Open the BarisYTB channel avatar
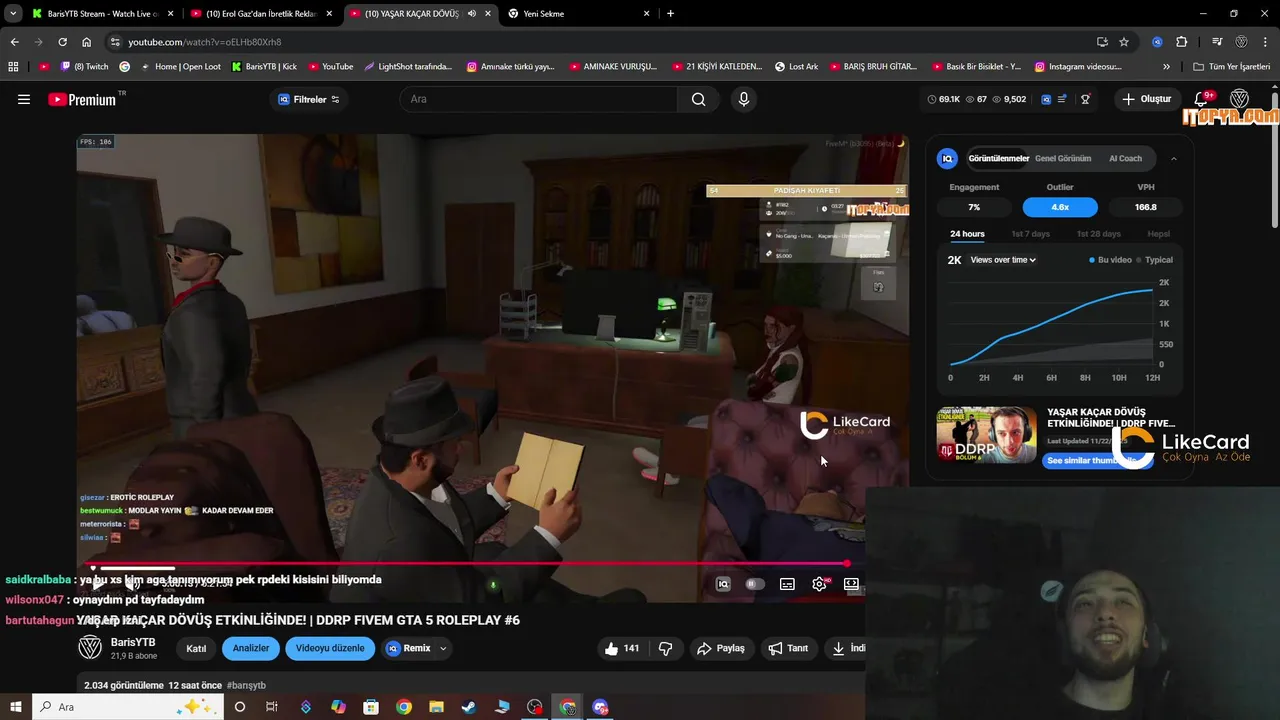Viewport: 1280px width, 720px height. click(90, 647)
